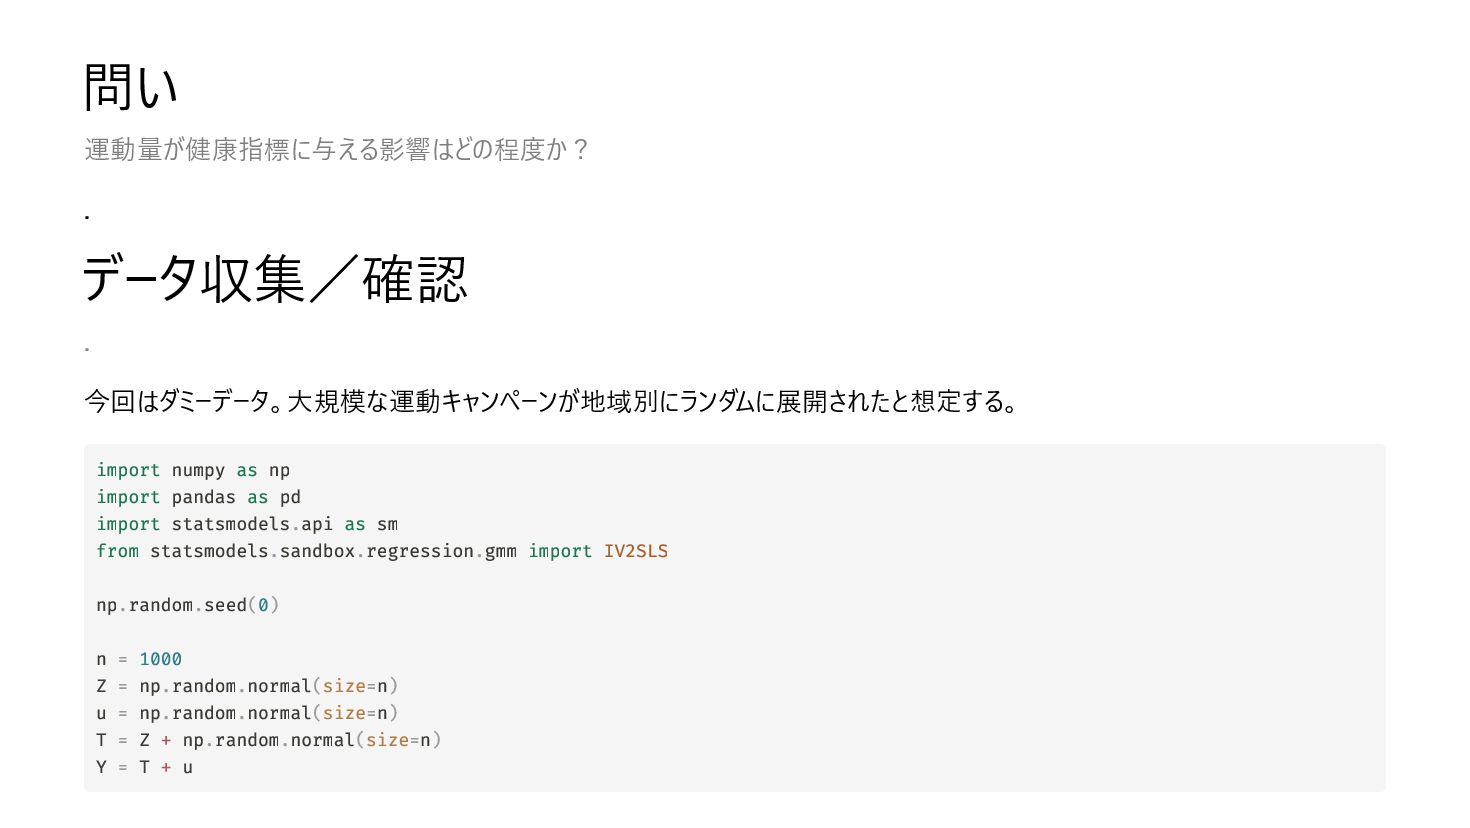Click the 'import pandas as pd' code line
Screen dimensions: 1470x828
coord(198,497)
